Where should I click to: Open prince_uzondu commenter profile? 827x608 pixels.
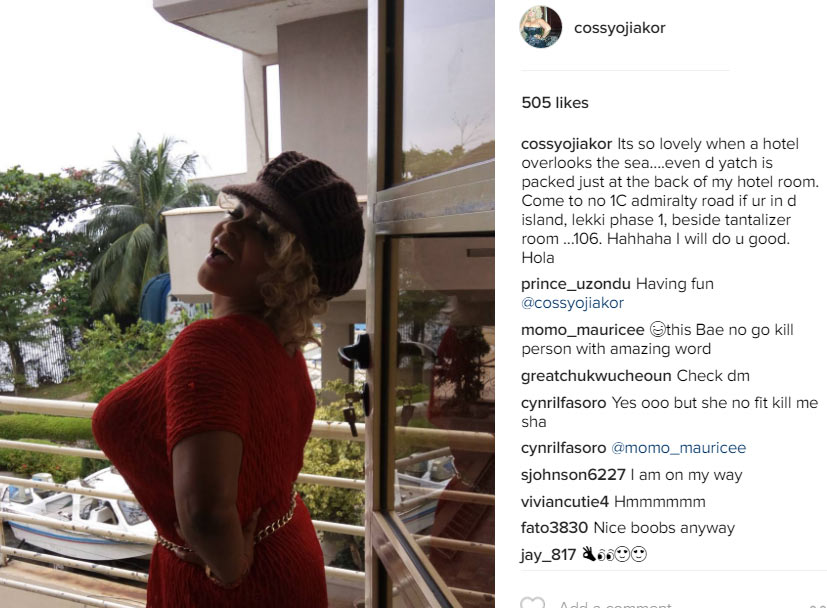(x=575, y=284)
